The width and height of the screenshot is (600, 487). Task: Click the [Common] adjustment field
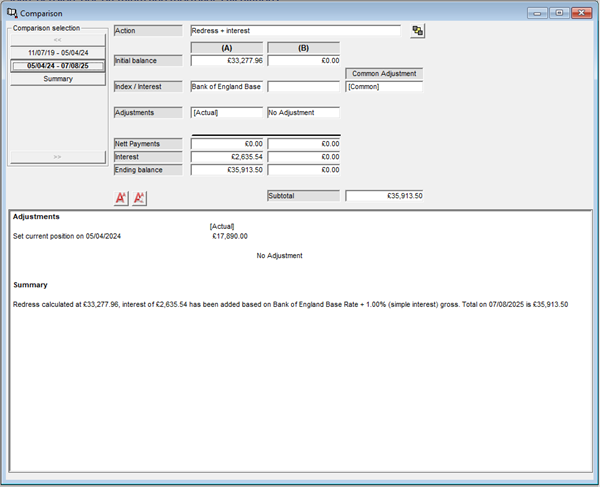point(384,86)
